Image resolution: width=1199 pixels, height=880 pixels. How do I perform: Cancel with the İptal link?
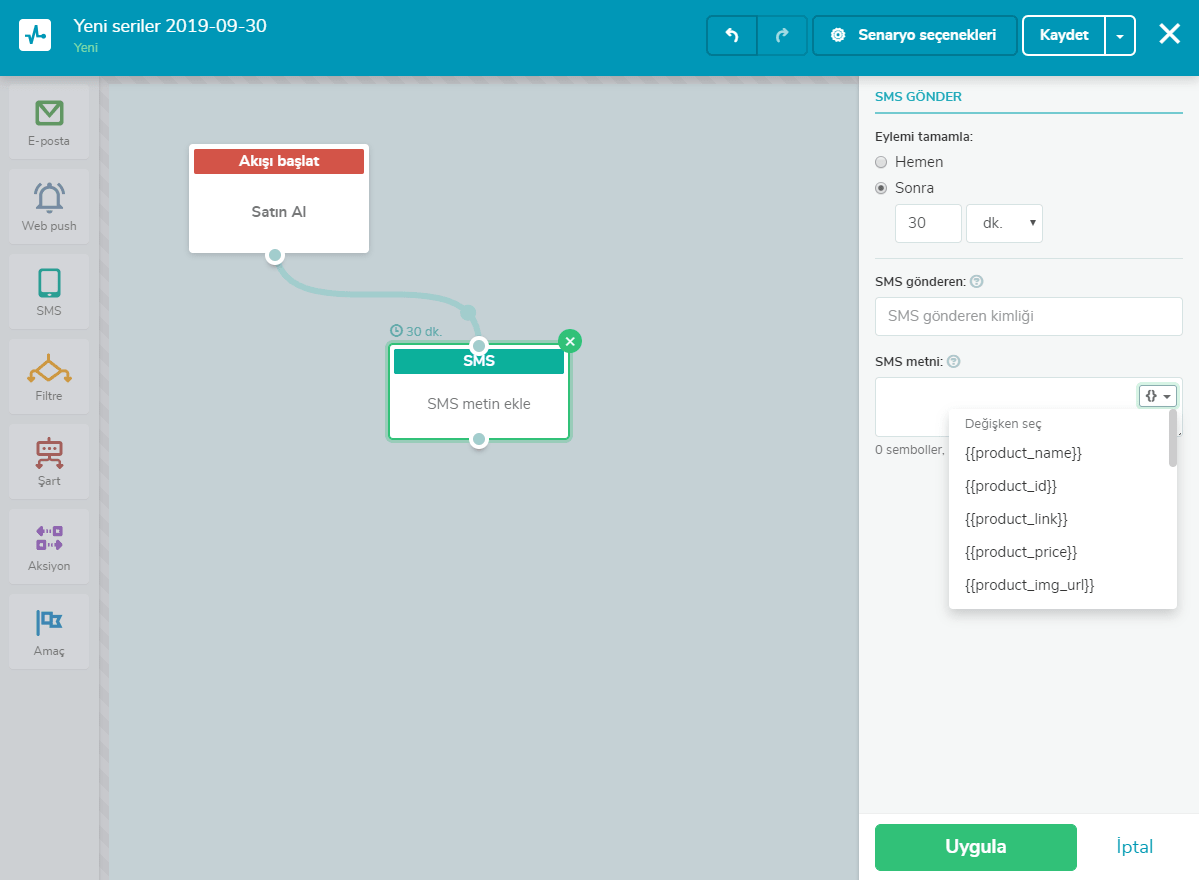point(1134,847)
